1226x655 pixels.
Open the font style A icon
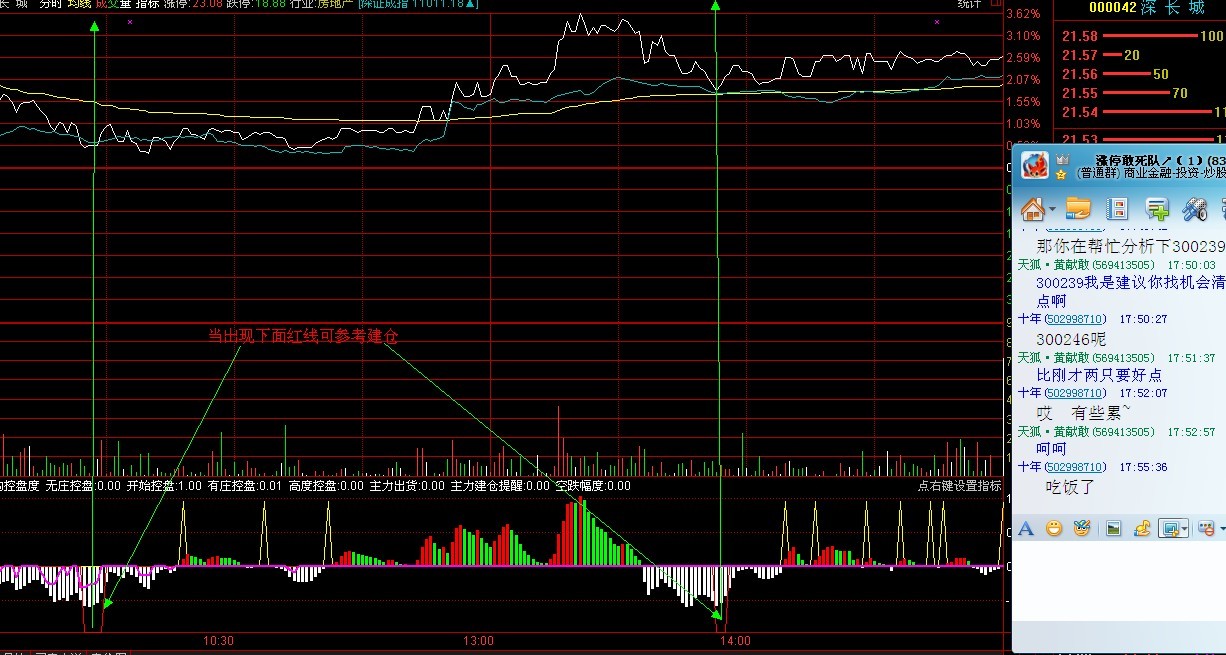coord(1025,528)
